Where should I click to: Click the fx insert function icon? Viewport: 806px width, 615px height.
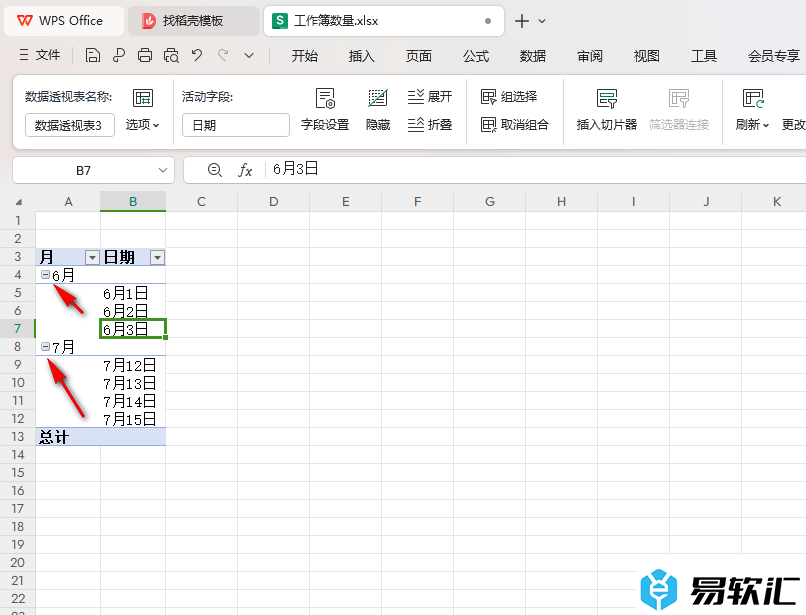[245, 170]
